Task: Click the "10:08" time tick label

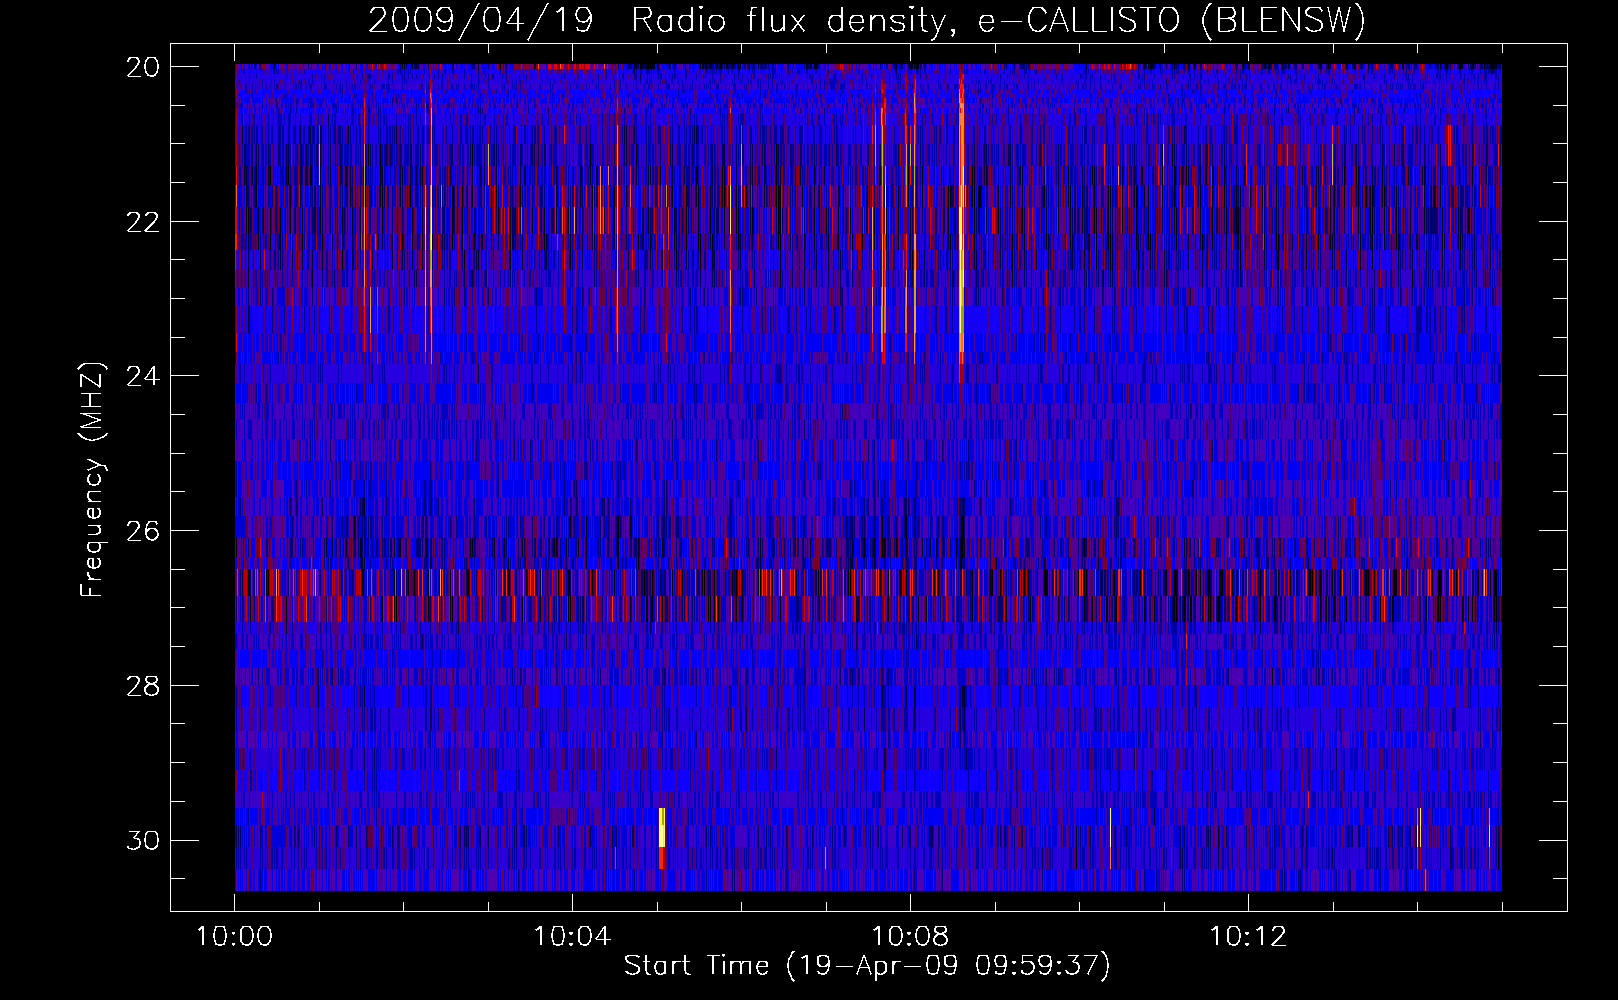Action: (x=910, y=937)
